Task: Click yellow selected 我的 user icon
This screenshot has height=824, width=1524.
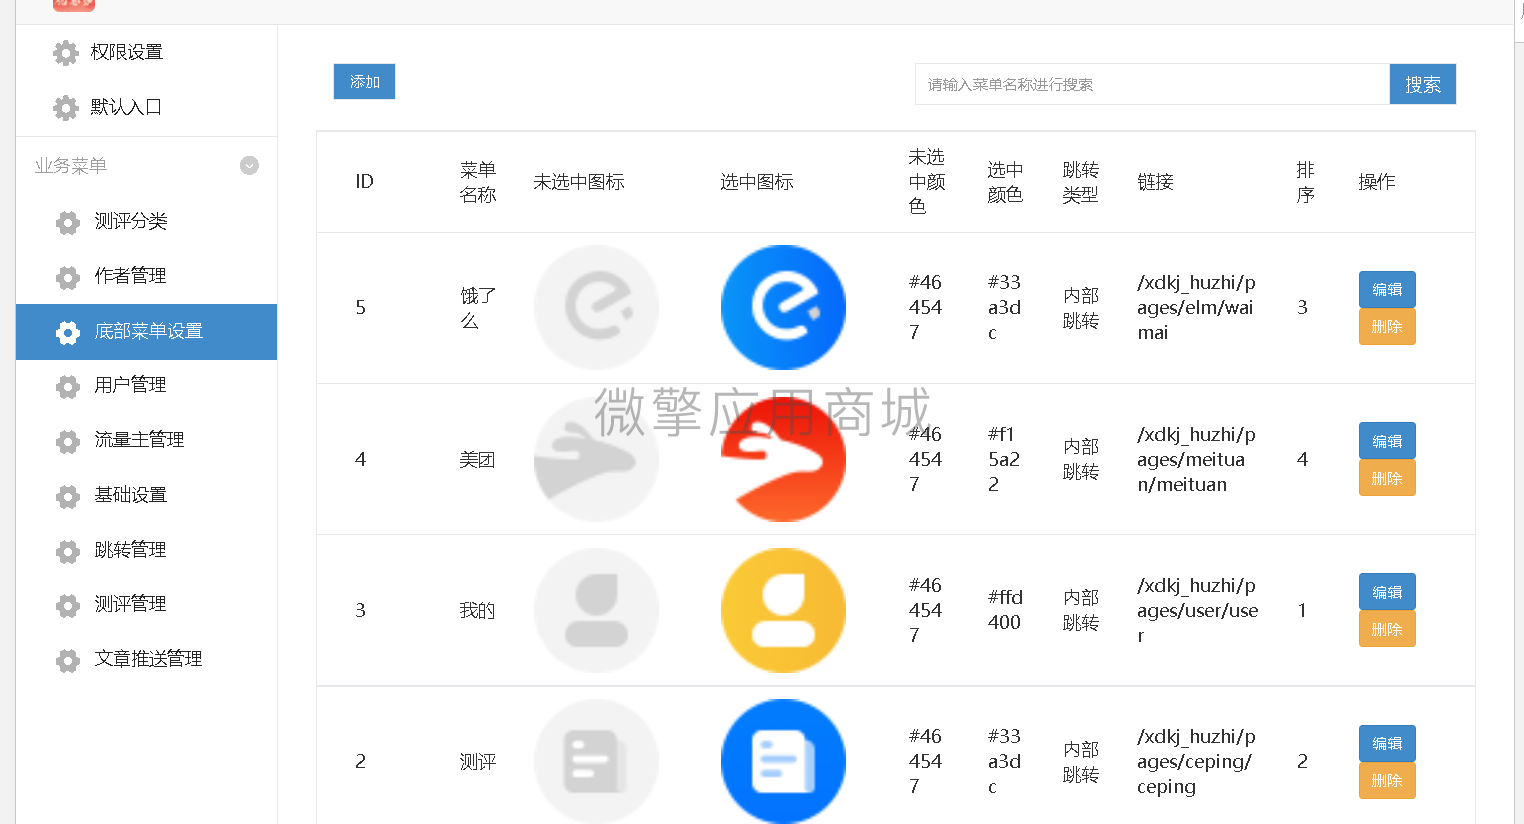Action: click(x=783, y=610)
